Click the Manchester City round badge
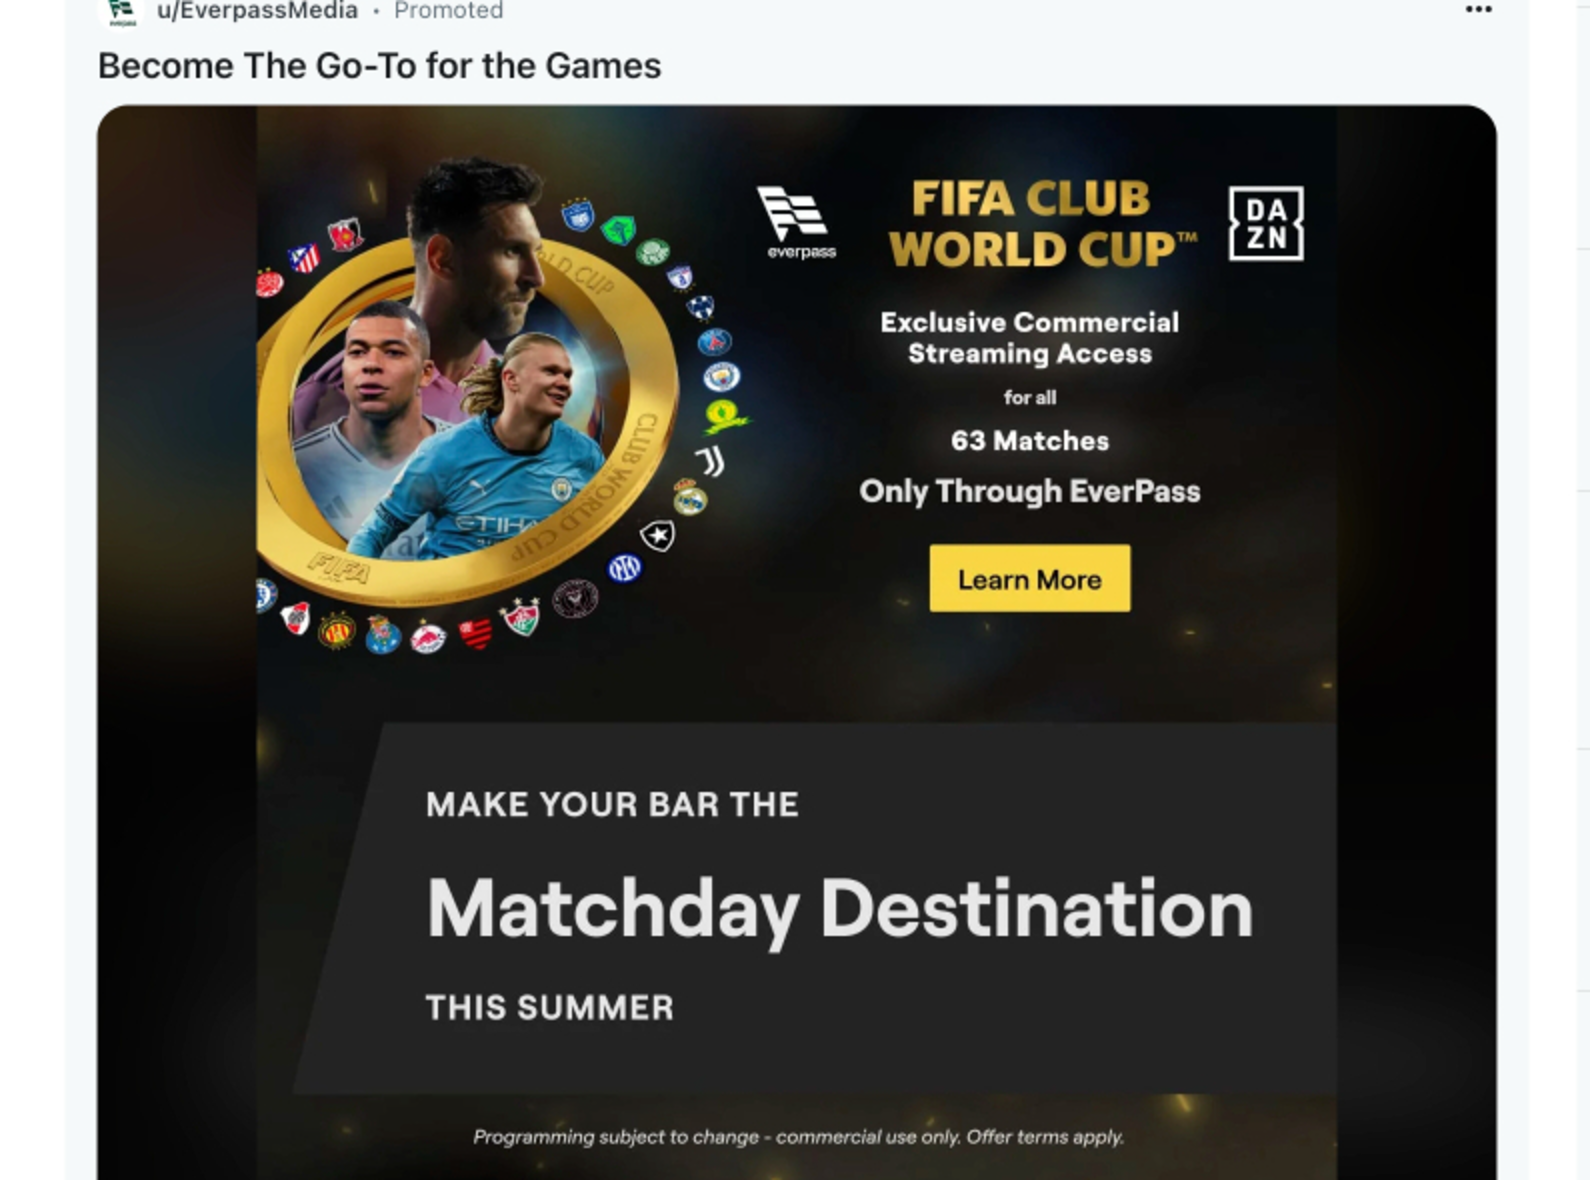1590x1180 pixels. pos(721,377)
